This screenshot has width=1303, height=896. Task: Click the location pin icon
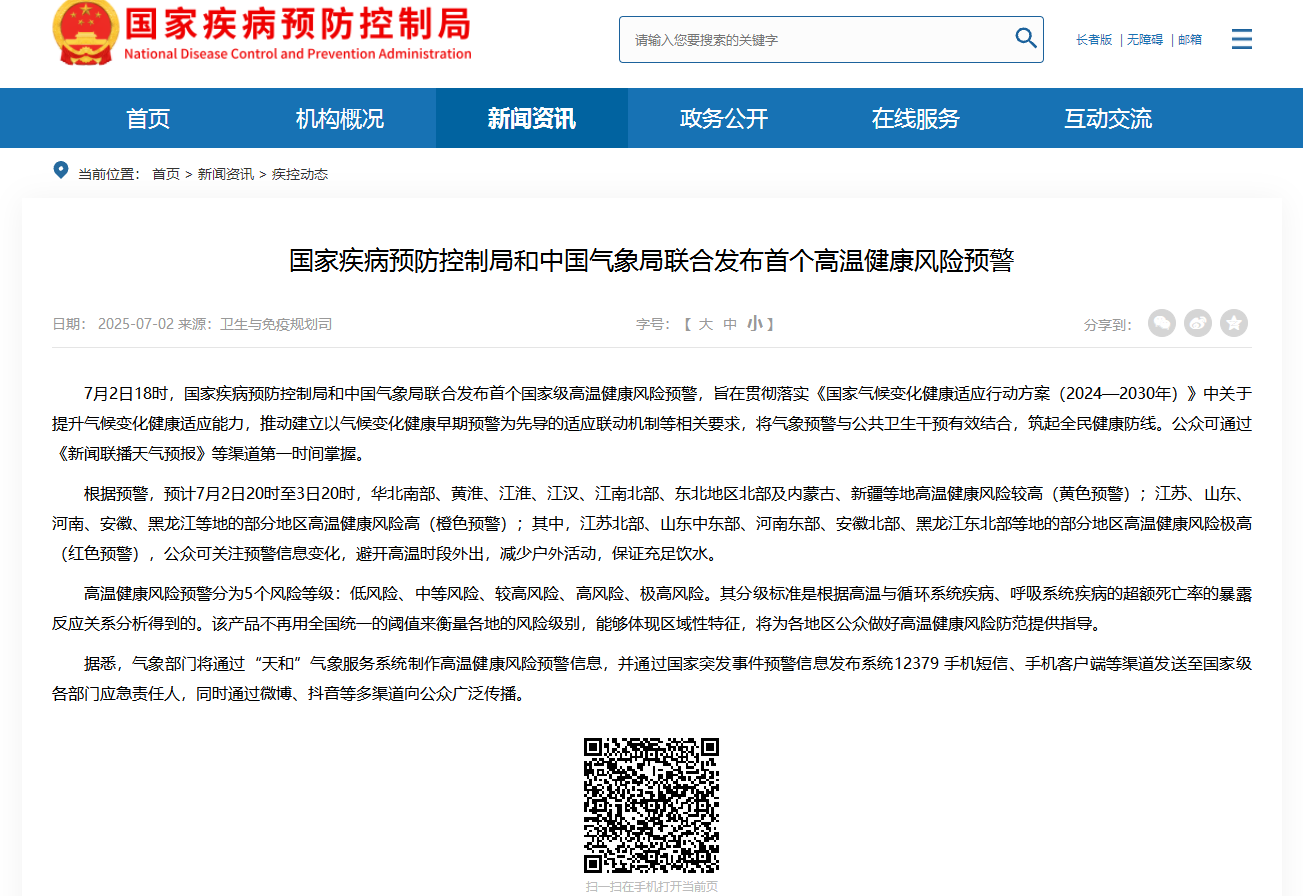[61, 171]
